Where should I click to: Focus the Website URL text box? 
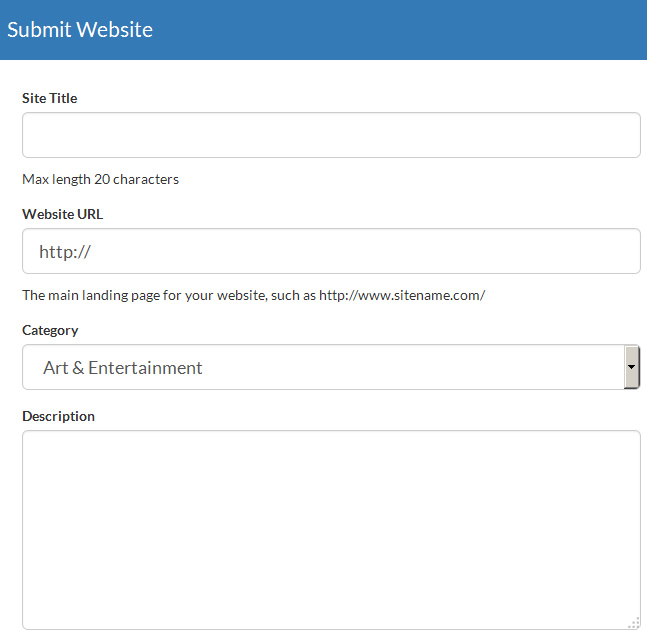330,251
